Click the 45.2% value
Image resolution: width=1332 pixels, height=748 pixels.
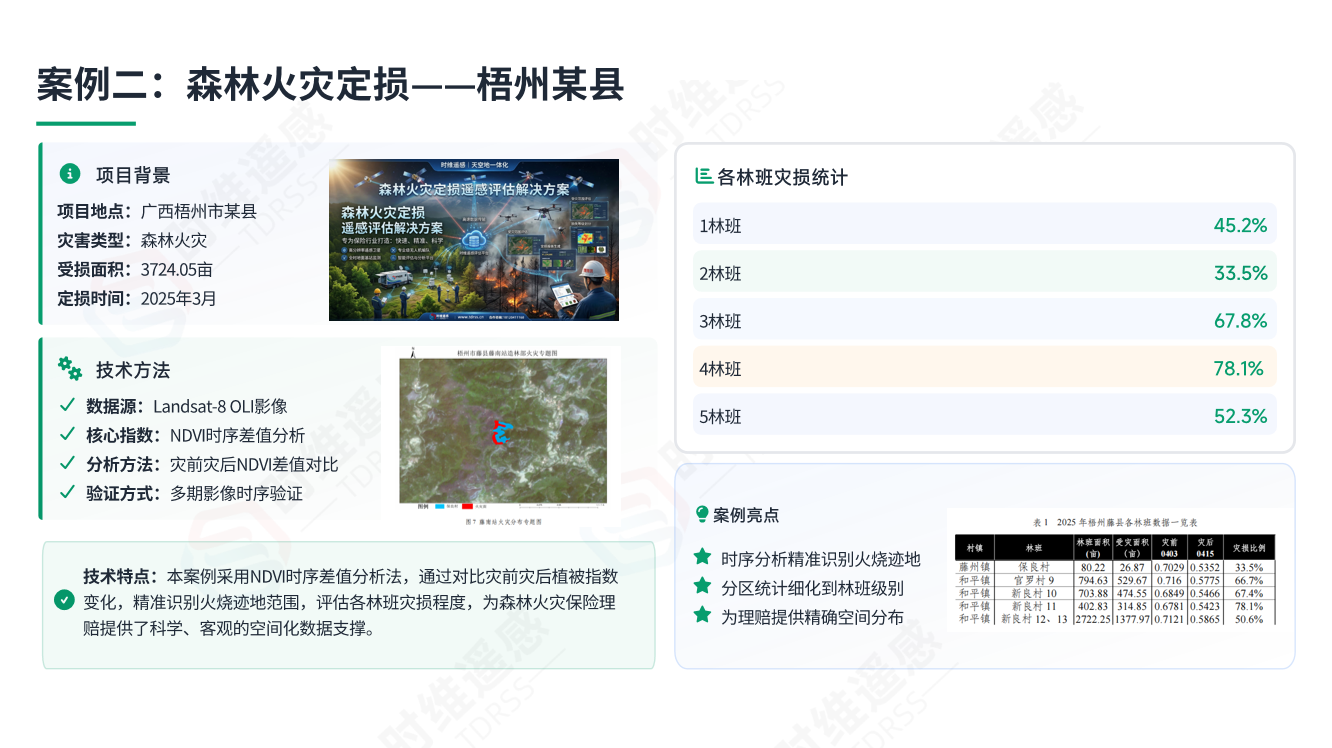(1240, 225)
